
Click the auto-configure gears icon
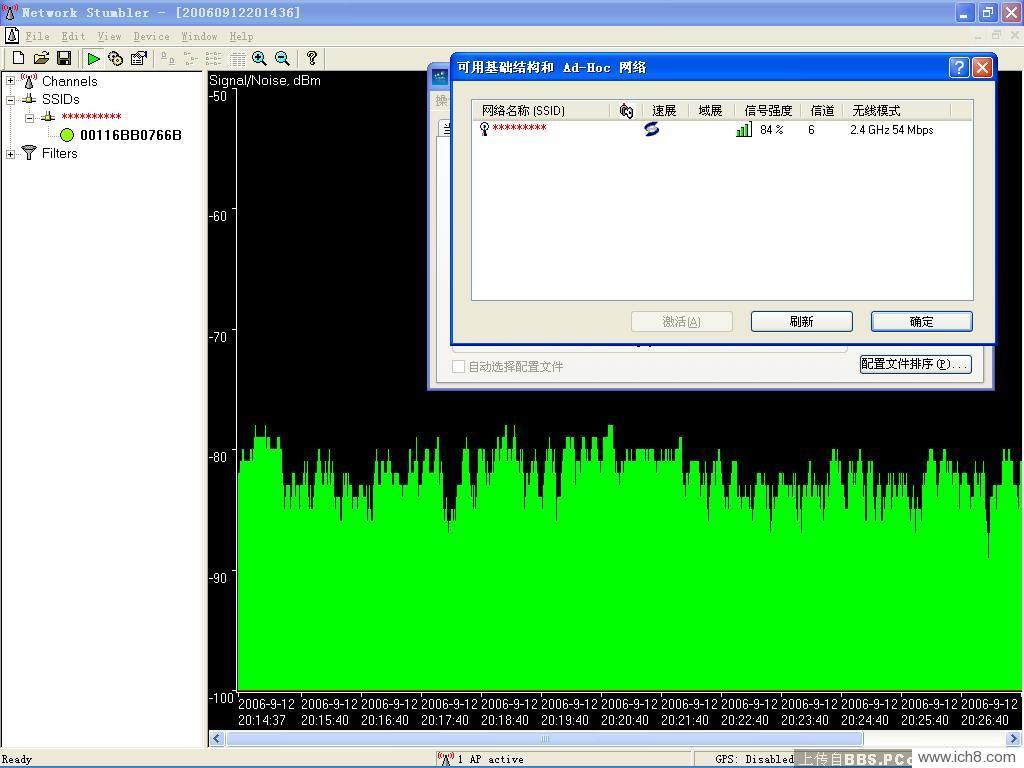click(116, 59)
